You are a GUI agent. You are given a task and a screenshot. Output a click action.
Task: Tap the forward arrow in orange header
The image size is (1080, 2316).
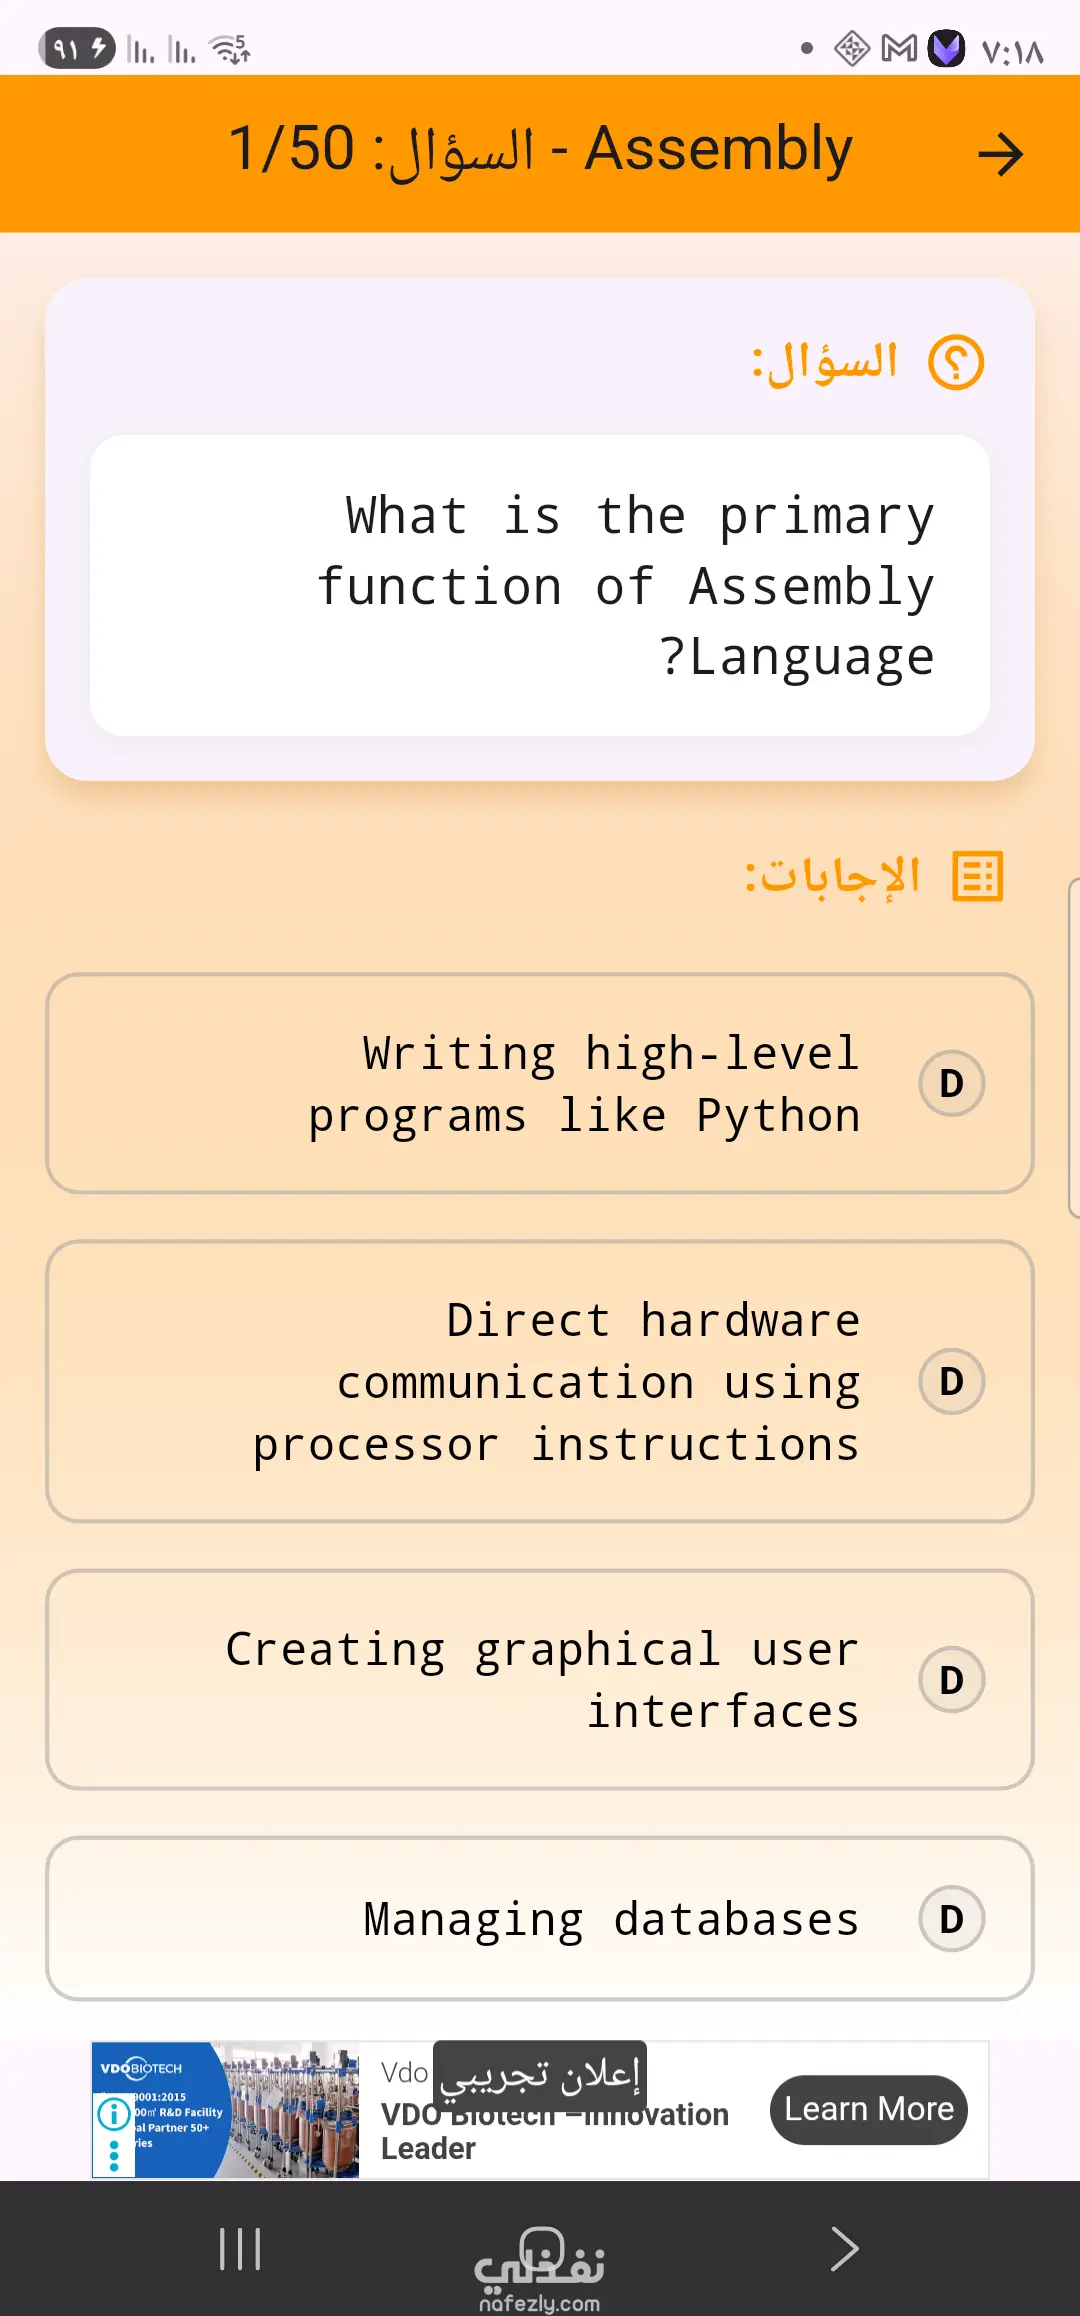click(1000, 154)
